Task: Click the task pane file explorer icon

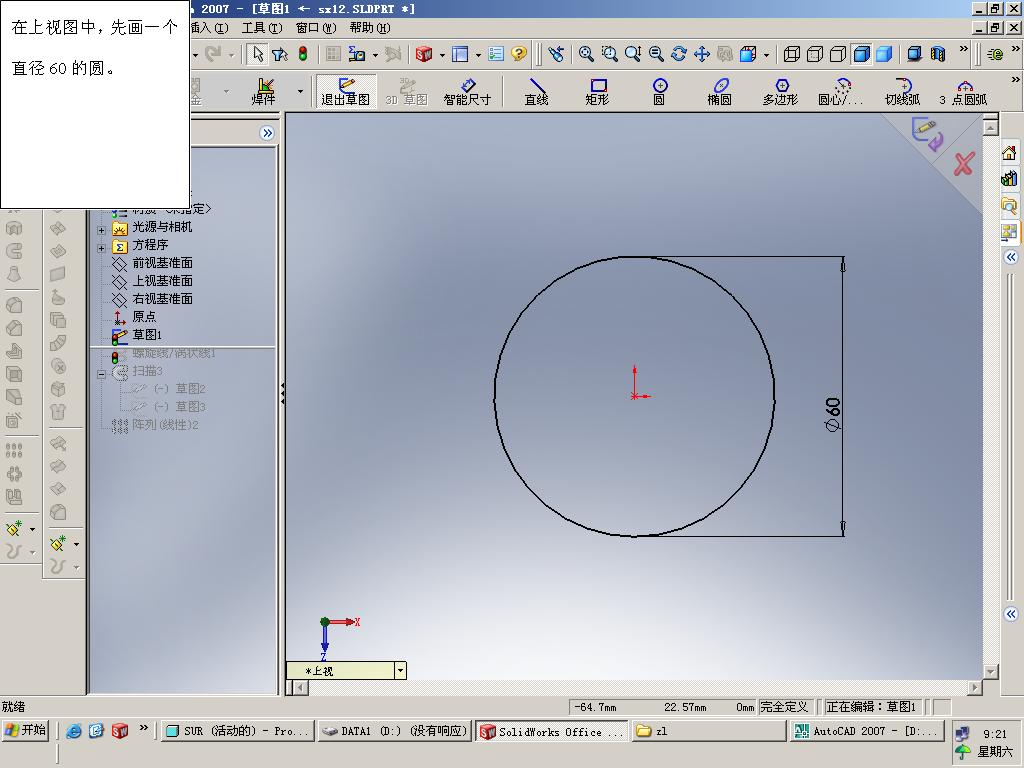Action: [1009, 205]
